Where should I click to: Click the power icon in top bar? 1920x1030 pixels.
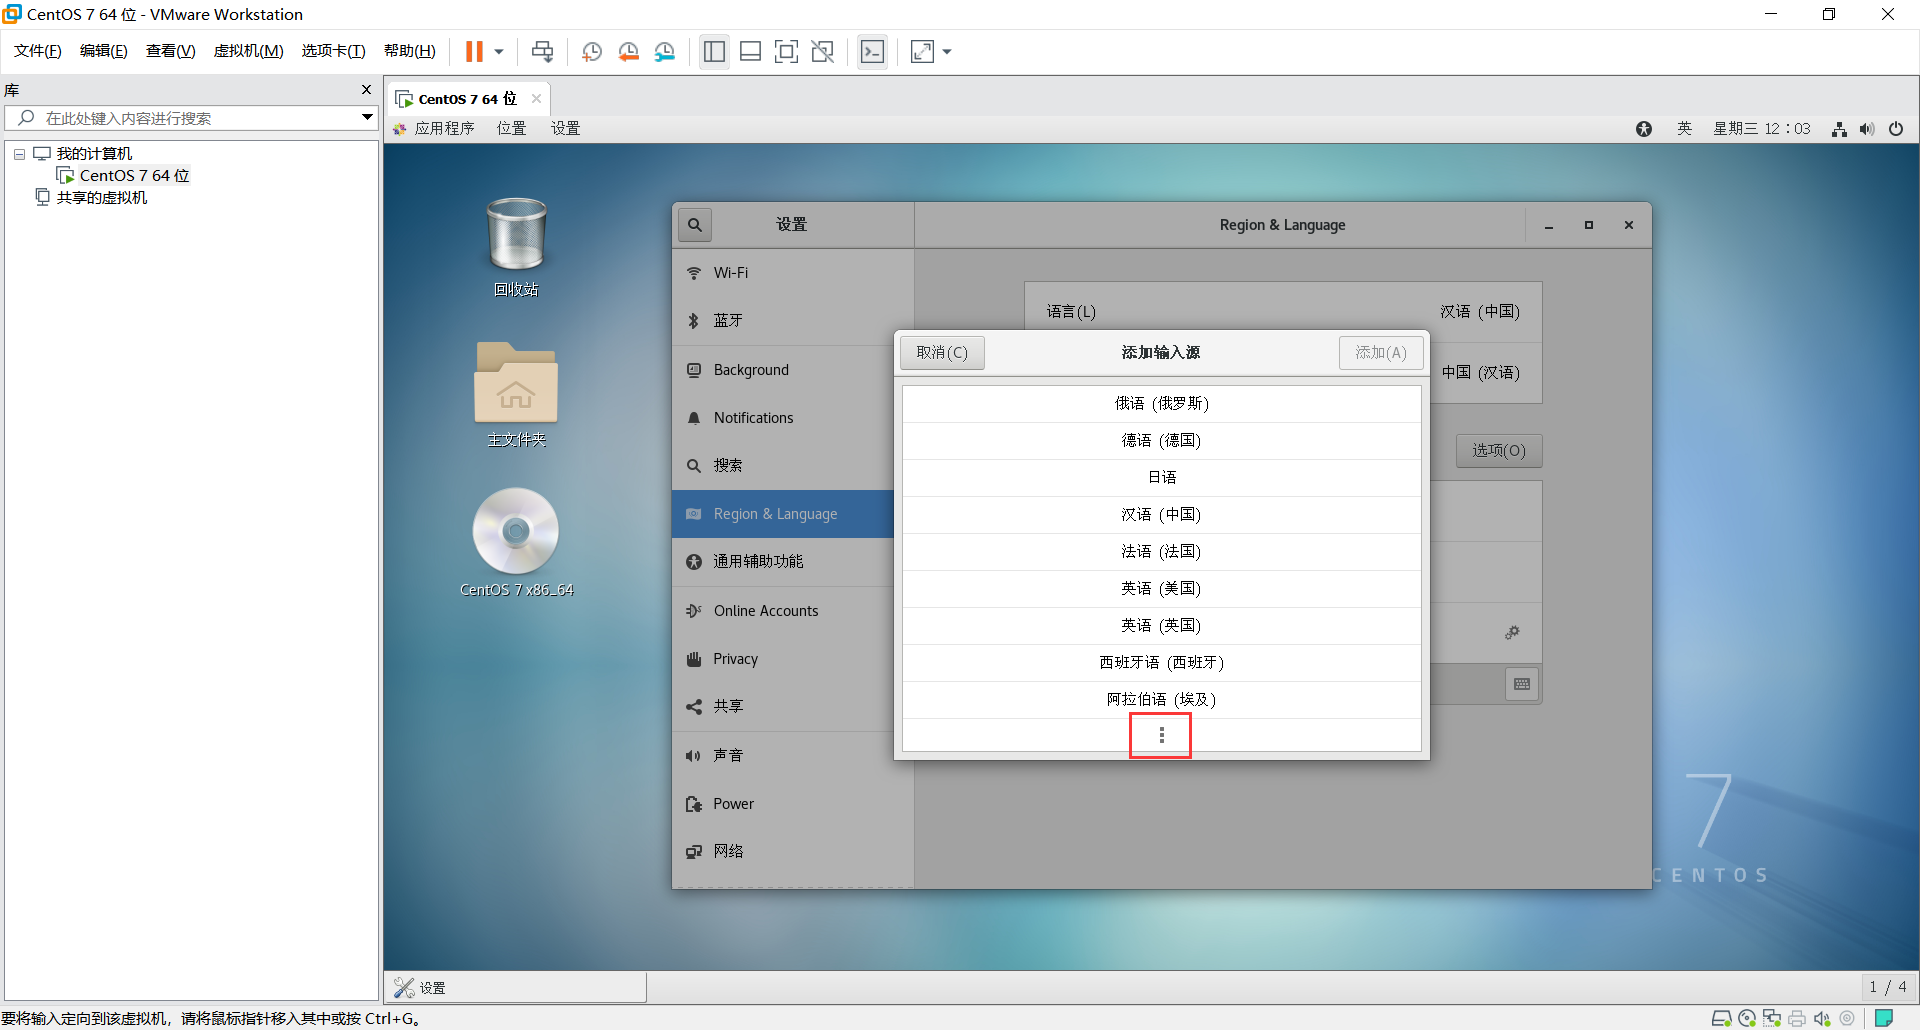coord(1895,129)
